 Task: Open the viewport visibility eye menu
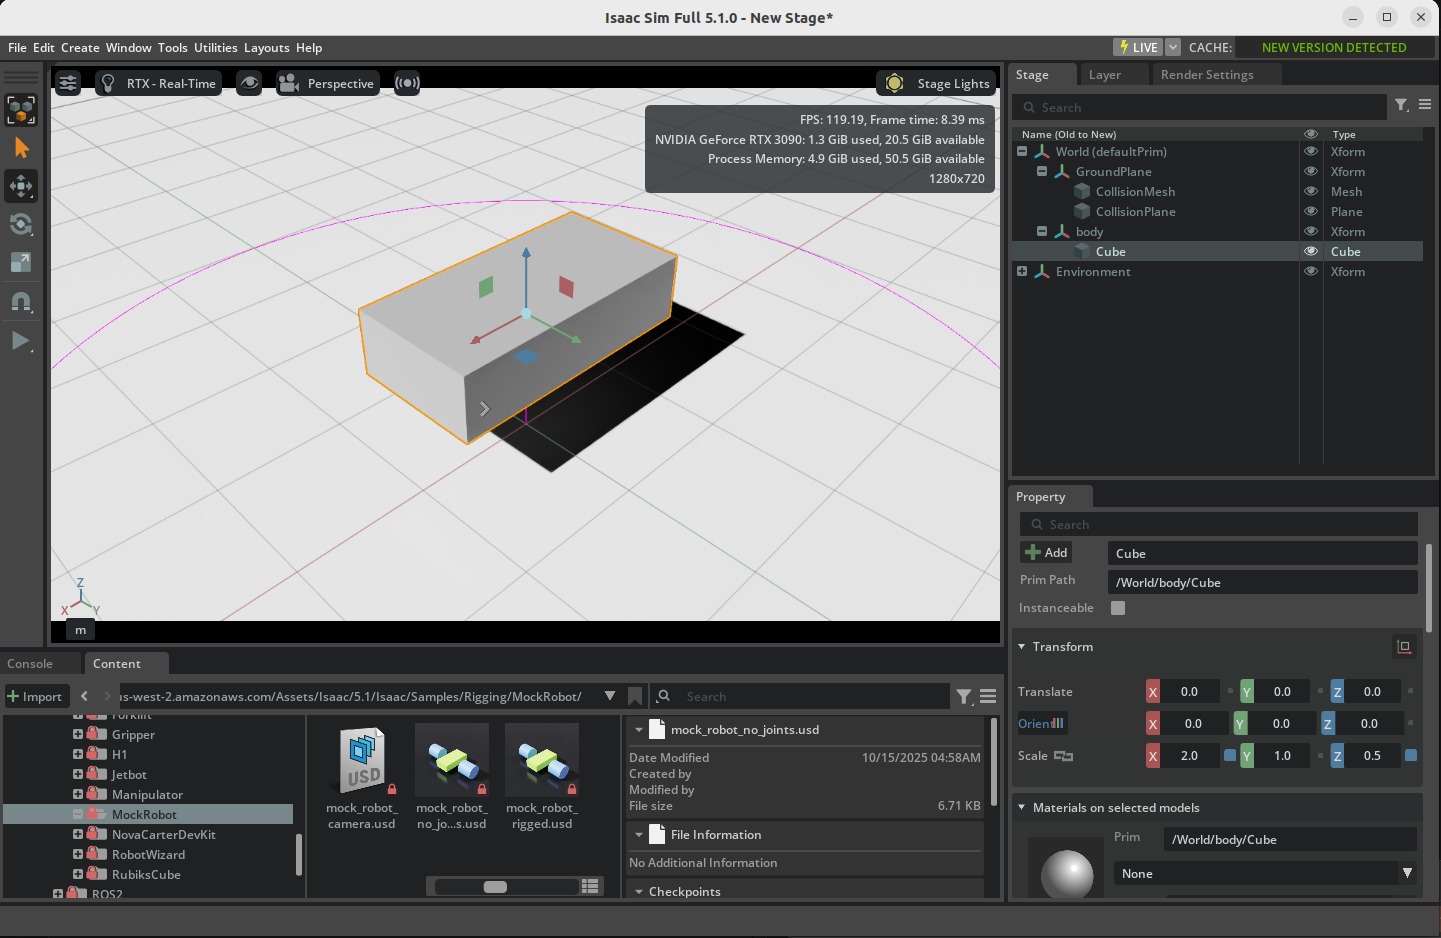249,83
